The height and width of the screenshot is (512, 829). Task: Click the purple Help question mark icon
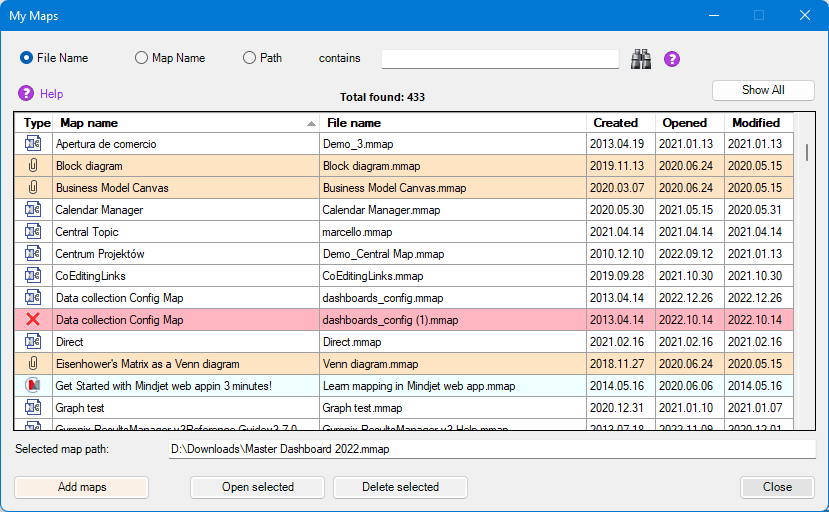pyautogui.click(x=26, y=94)
